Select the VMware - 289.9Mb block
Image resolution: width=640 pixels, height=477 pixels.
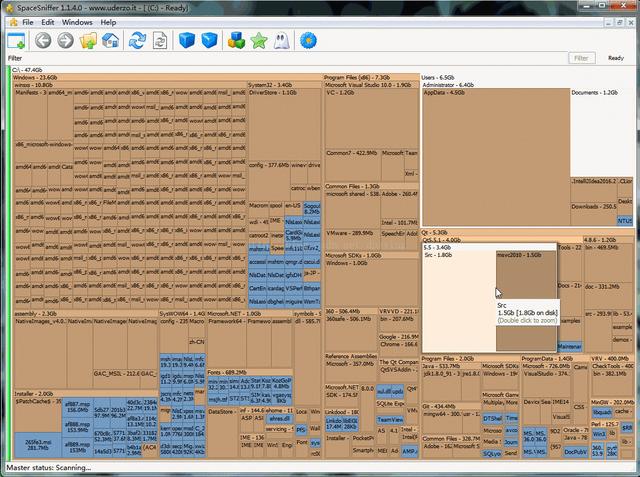(352, 240)
